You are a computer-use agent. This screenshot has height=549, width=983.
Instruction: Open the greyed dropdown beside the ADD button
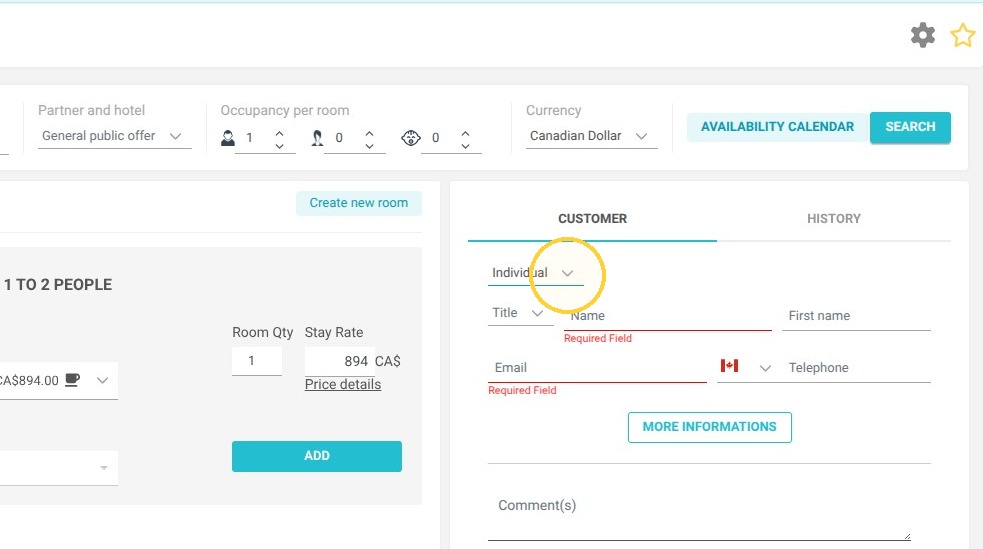pos(59,468)
